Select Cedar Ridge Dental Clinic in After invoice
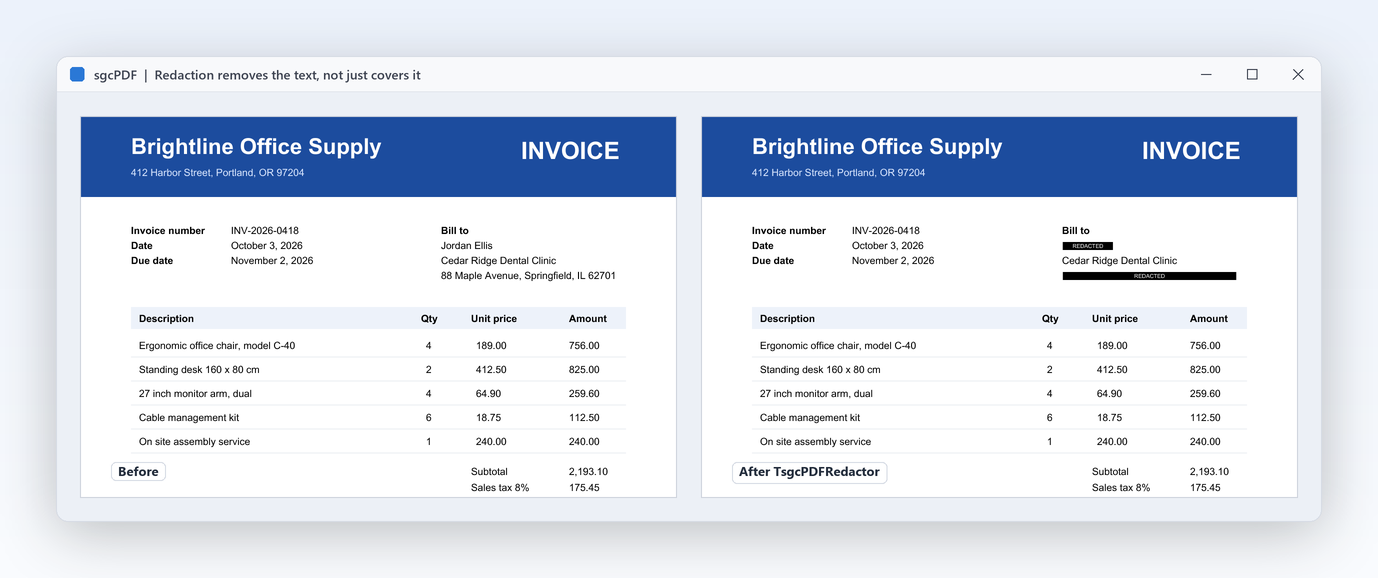Viewport: 1378px width, 578px height. tap(1119, 261)
